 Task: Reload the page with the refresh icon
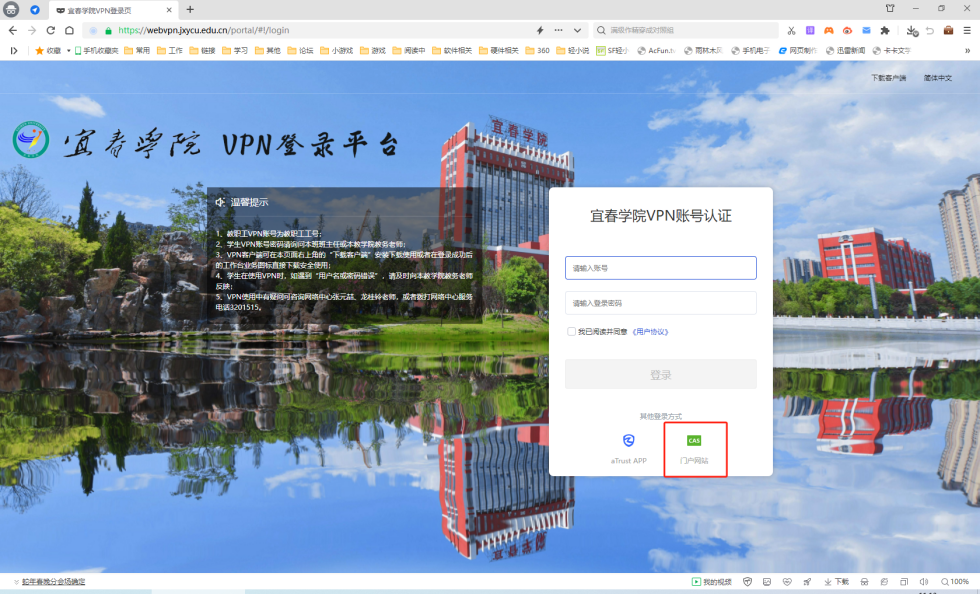pos(50,30)
